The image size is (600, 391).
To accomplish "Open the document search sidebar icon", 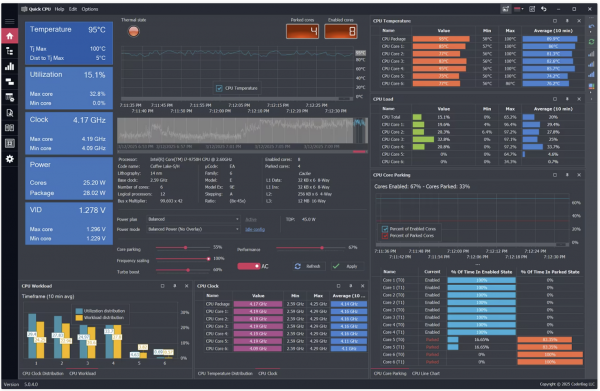I will [10, 112].
